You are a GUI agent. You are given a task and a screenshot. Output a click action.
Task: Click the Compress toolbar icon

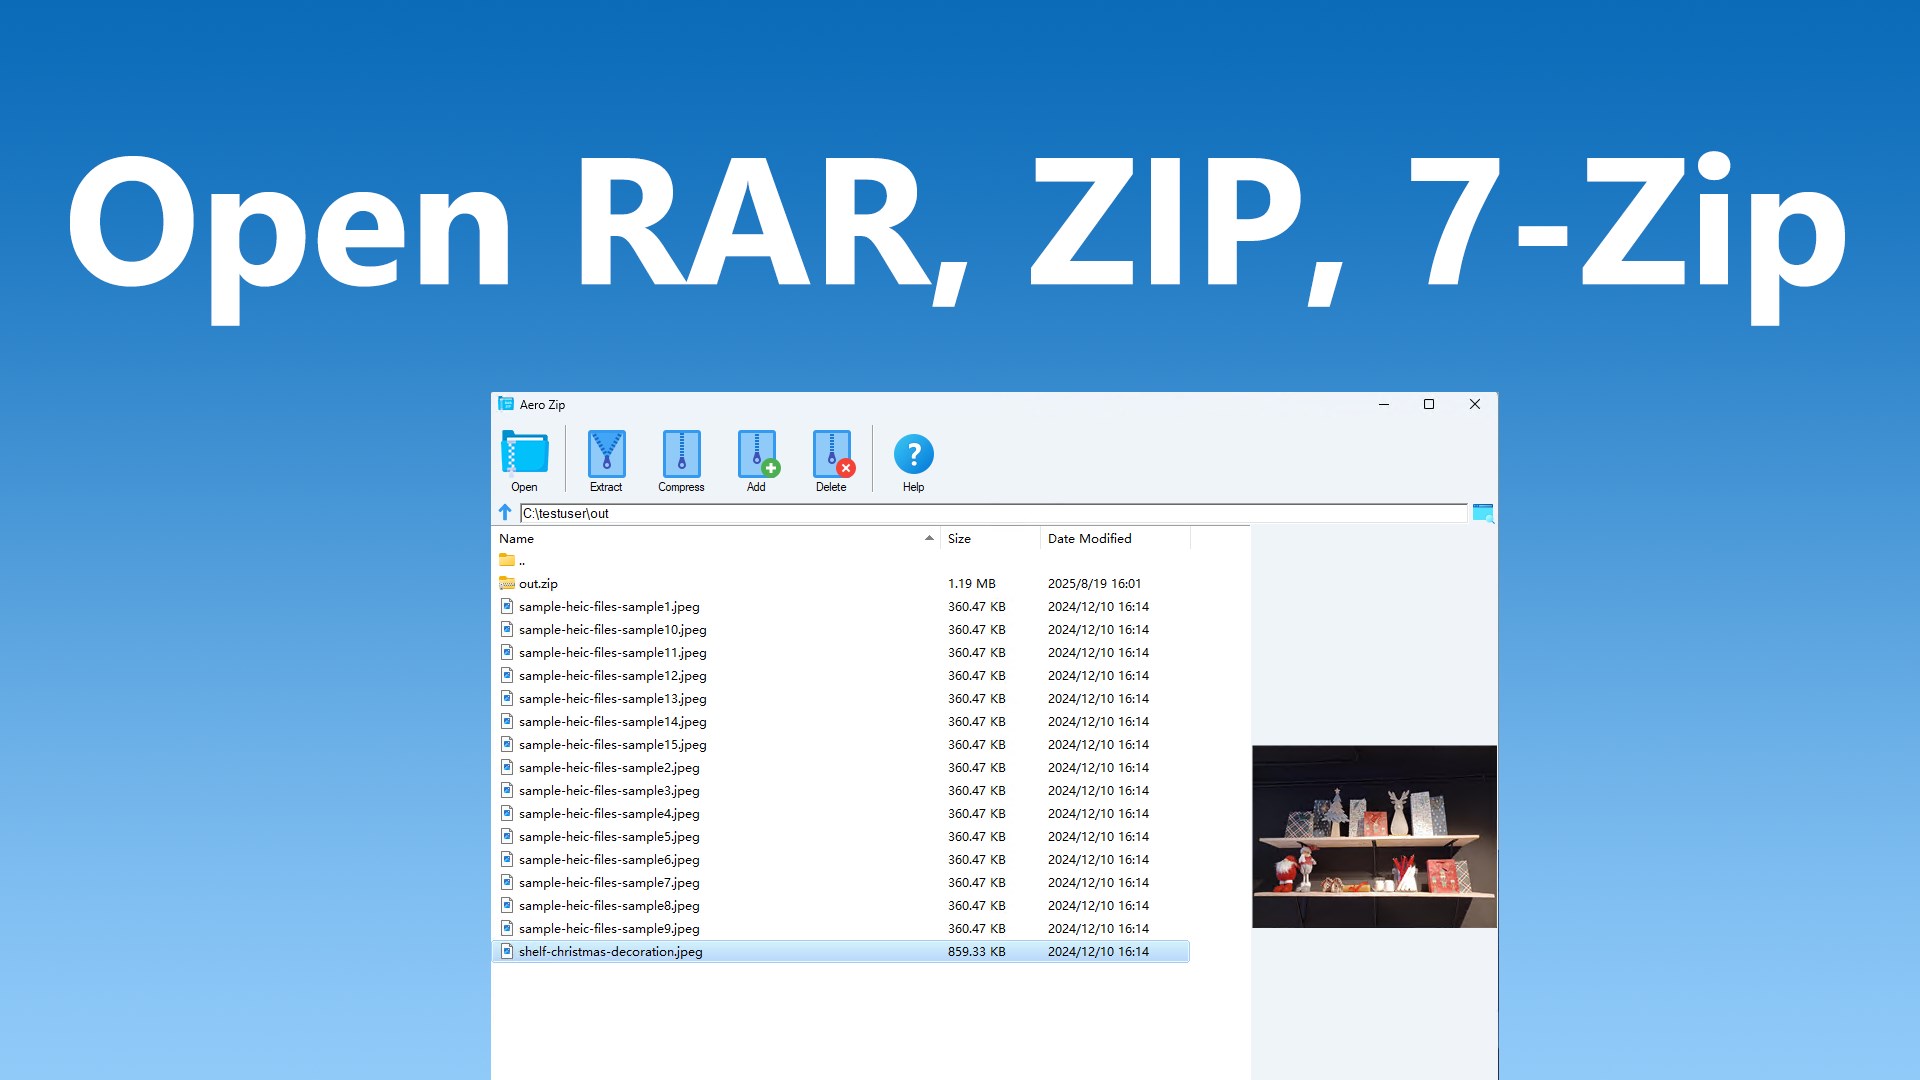tap(681, 455)
